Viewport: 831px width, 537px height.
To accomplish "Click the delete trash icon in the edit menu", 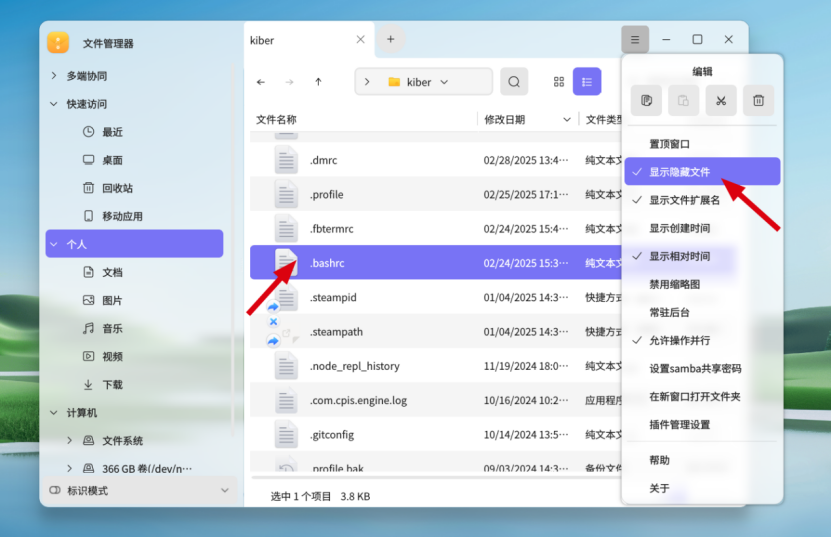I will point(758,100).
